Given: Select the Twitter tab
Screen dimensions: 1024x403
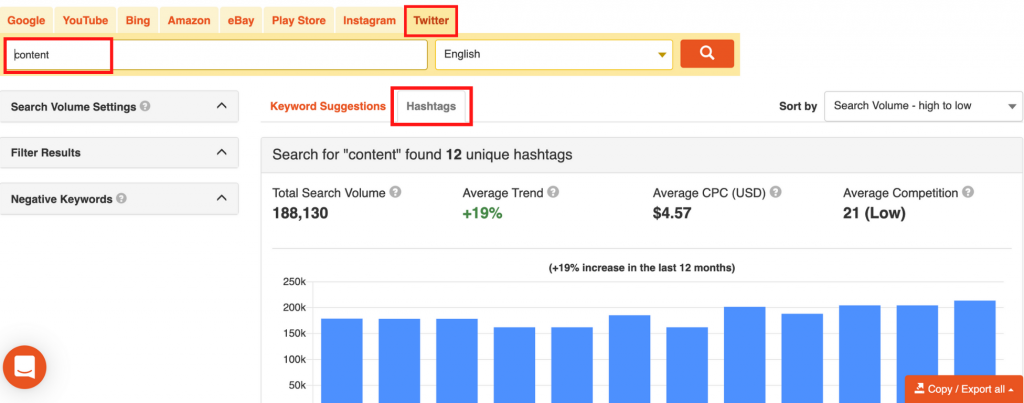Looking at the screenshot, I should pos(431,20).
